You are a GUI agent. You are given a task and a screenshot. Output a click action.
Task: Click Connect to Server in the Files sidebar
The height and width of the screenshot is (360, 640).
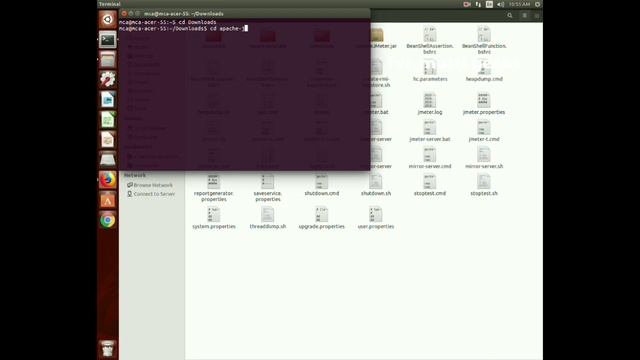[x=151, y=194]
